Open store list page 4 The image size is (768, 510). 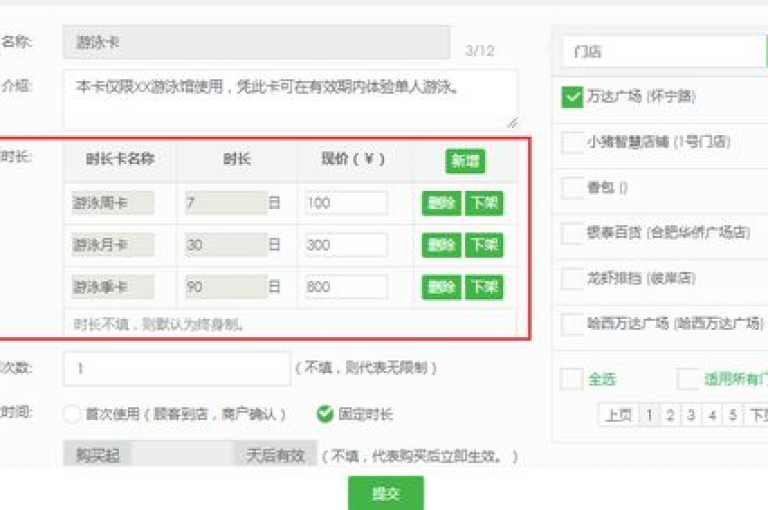click(x=712, y=415)
